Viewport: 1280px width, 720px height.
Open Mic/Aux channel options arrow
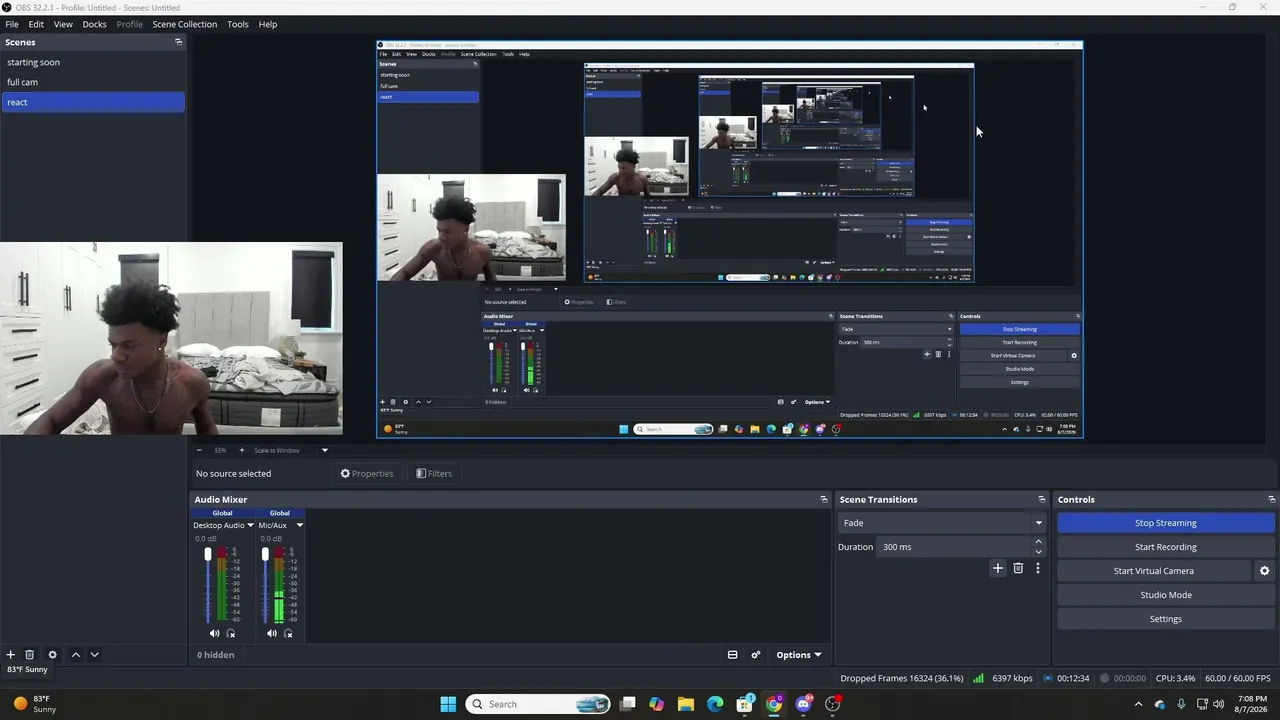point(299,525)
